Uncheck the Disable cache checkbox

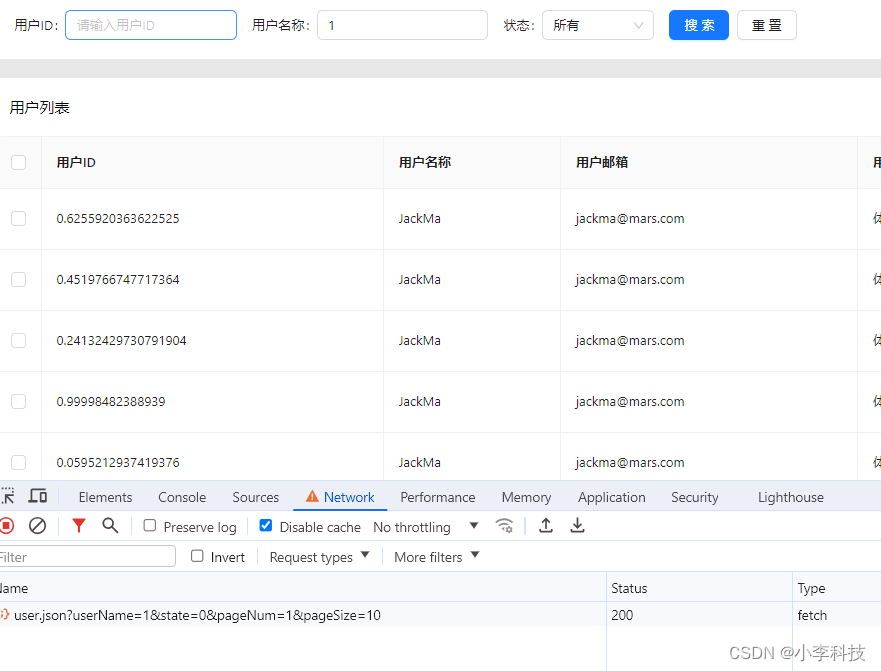pos(266,526)
